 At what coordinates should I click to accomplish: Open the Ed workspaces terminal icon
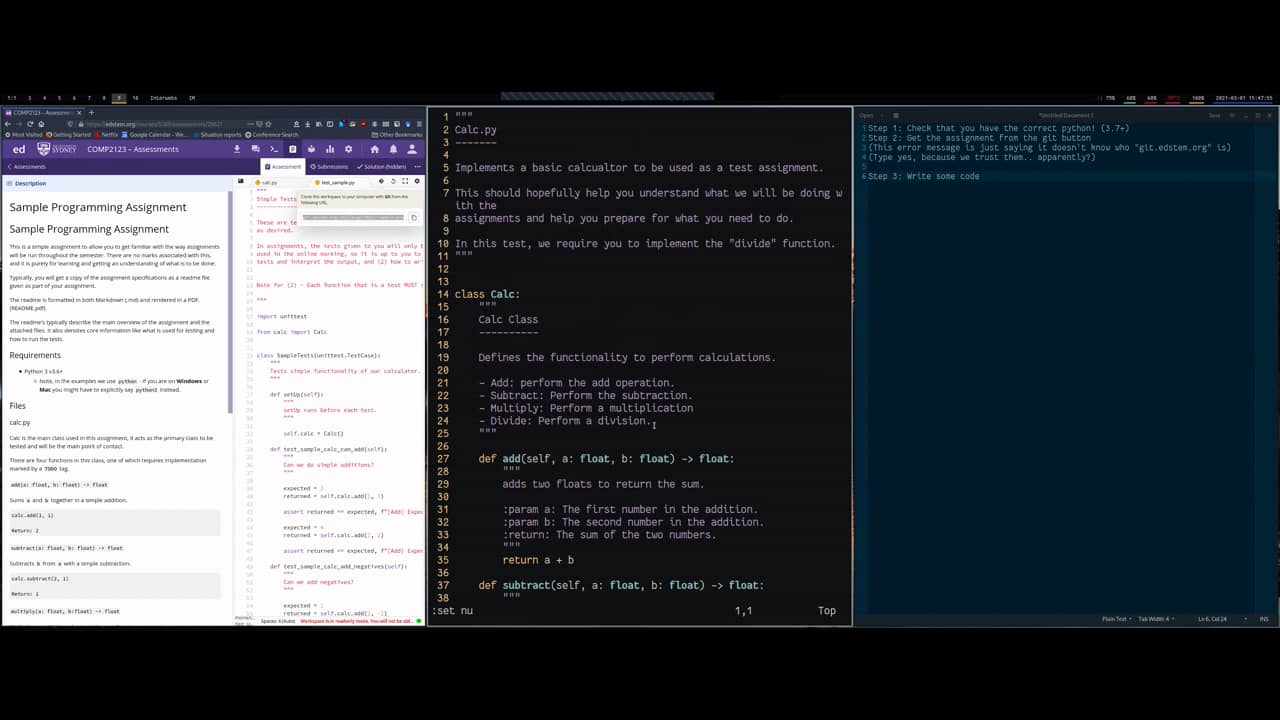pos(274,149)
